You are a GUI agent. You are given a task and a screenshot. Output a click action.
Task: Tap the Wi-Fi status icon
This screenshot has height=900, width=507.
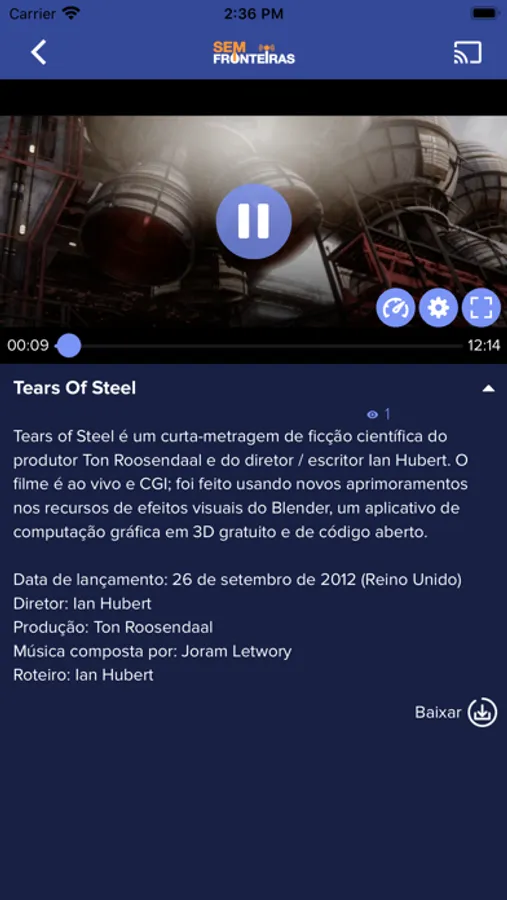click(x=71, y=13)
